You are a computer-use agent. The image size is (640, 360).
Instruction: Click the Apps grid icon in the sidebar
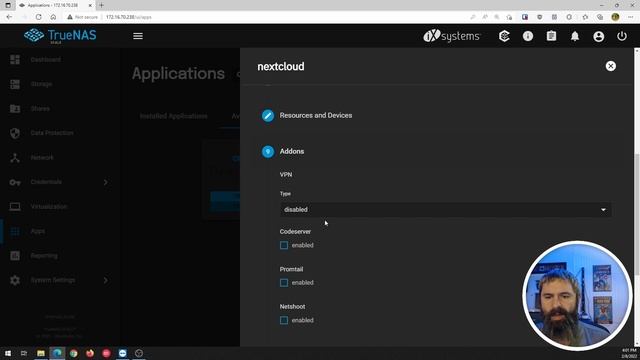point(15,231)
